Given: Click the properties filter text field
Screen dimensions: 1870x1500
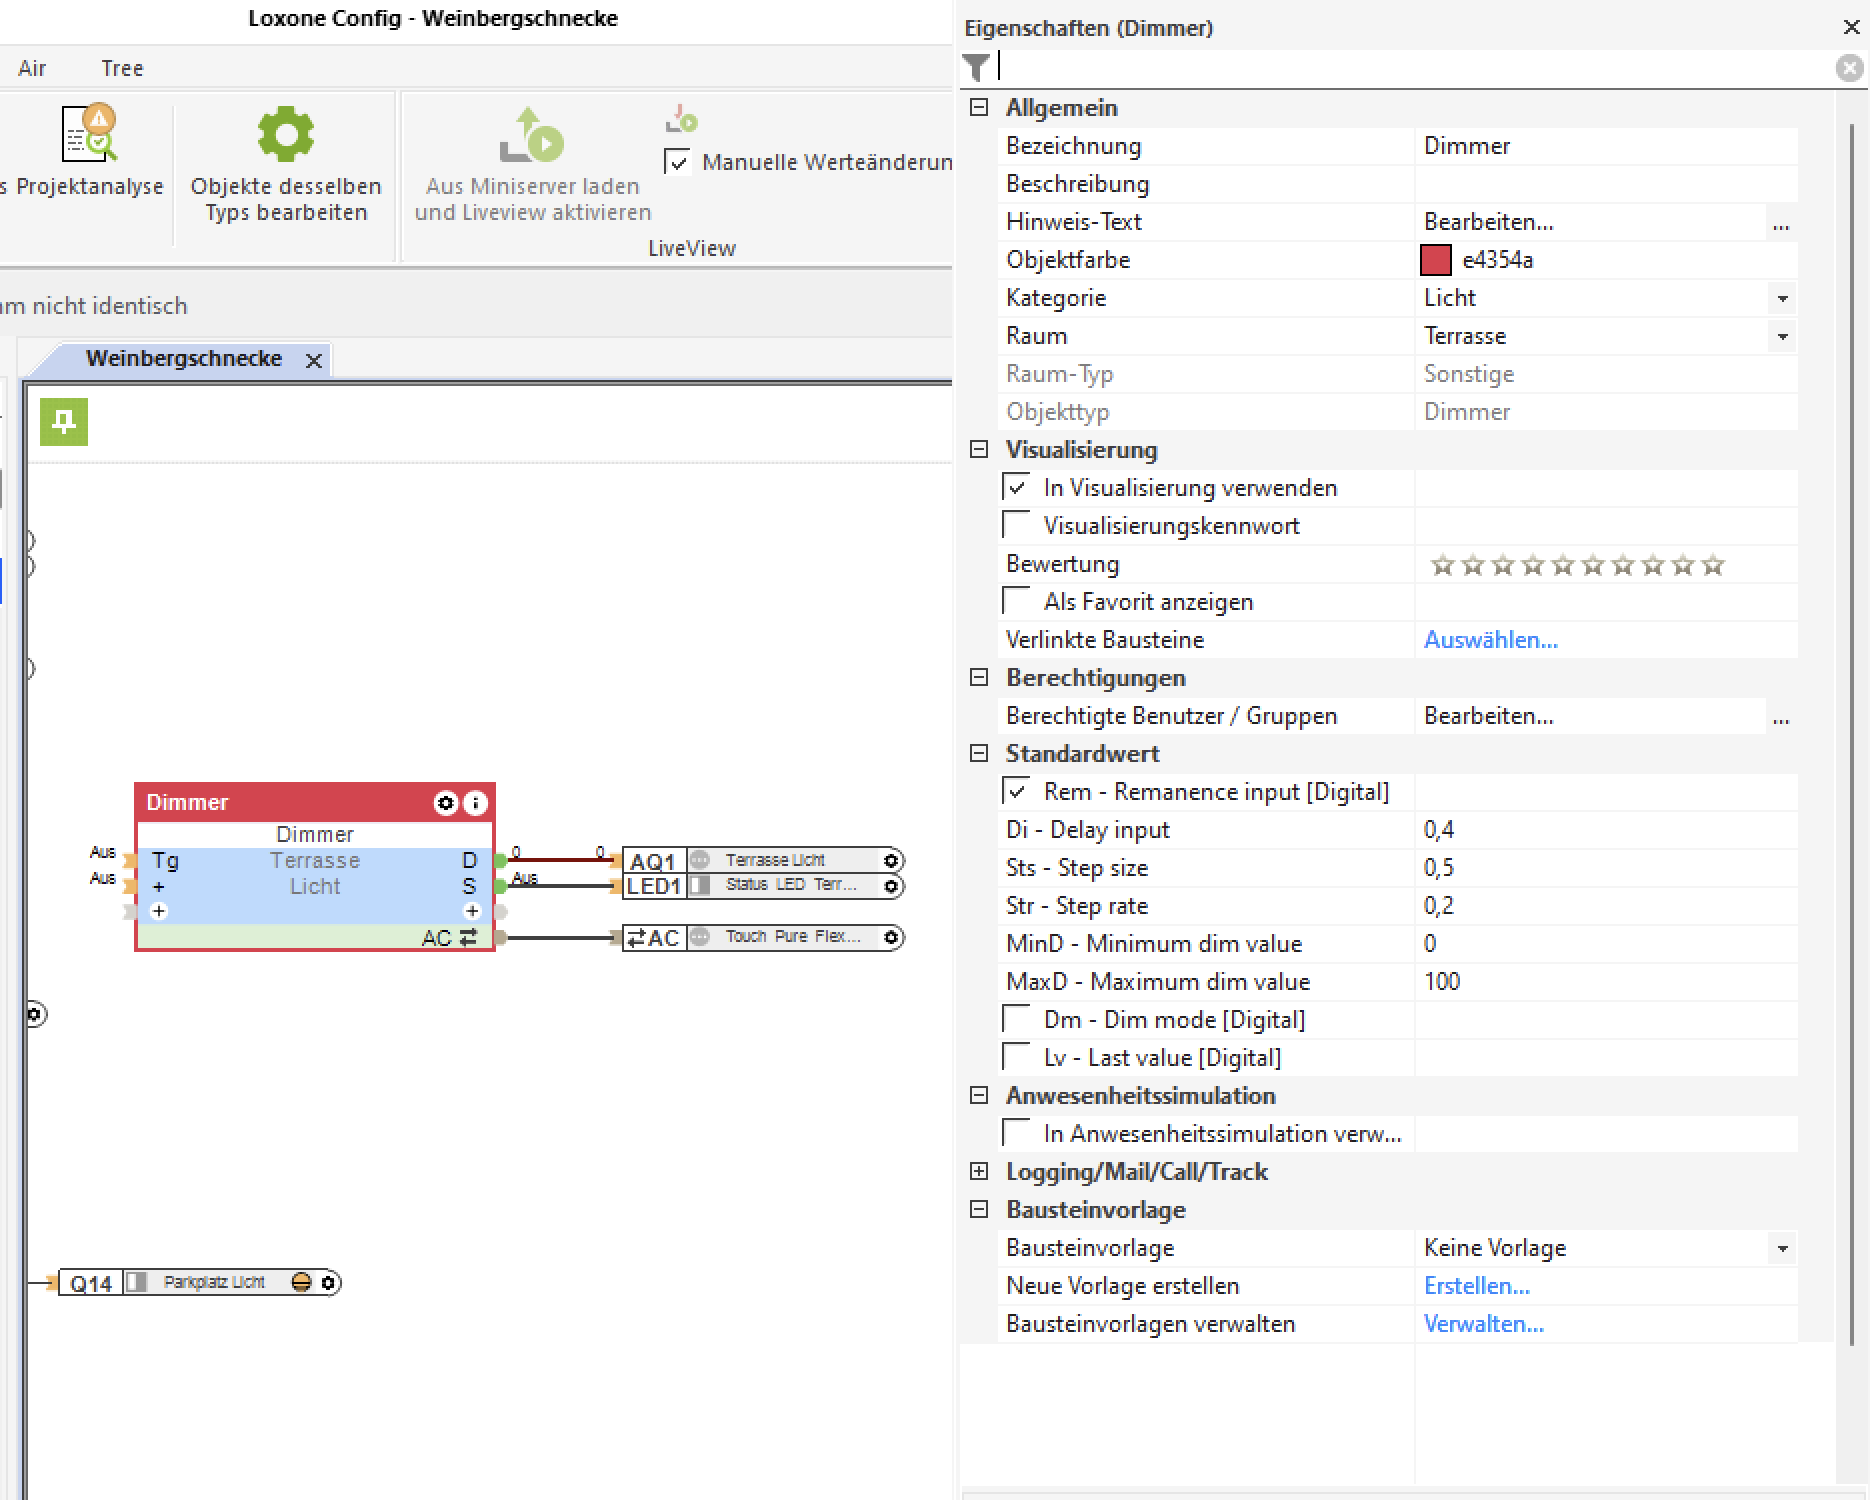Looking at the screenshot, I should 1415,67.
